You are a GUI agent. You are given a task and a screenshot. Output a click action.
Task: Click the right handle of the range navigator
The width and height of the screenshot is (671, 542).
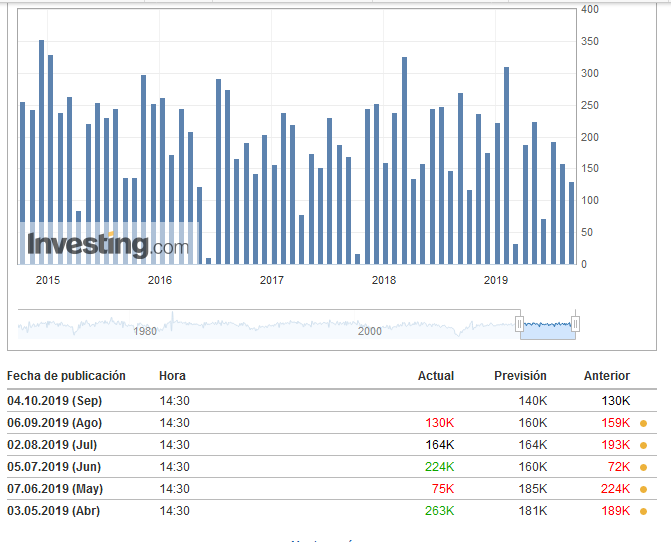tap(575, 324)
